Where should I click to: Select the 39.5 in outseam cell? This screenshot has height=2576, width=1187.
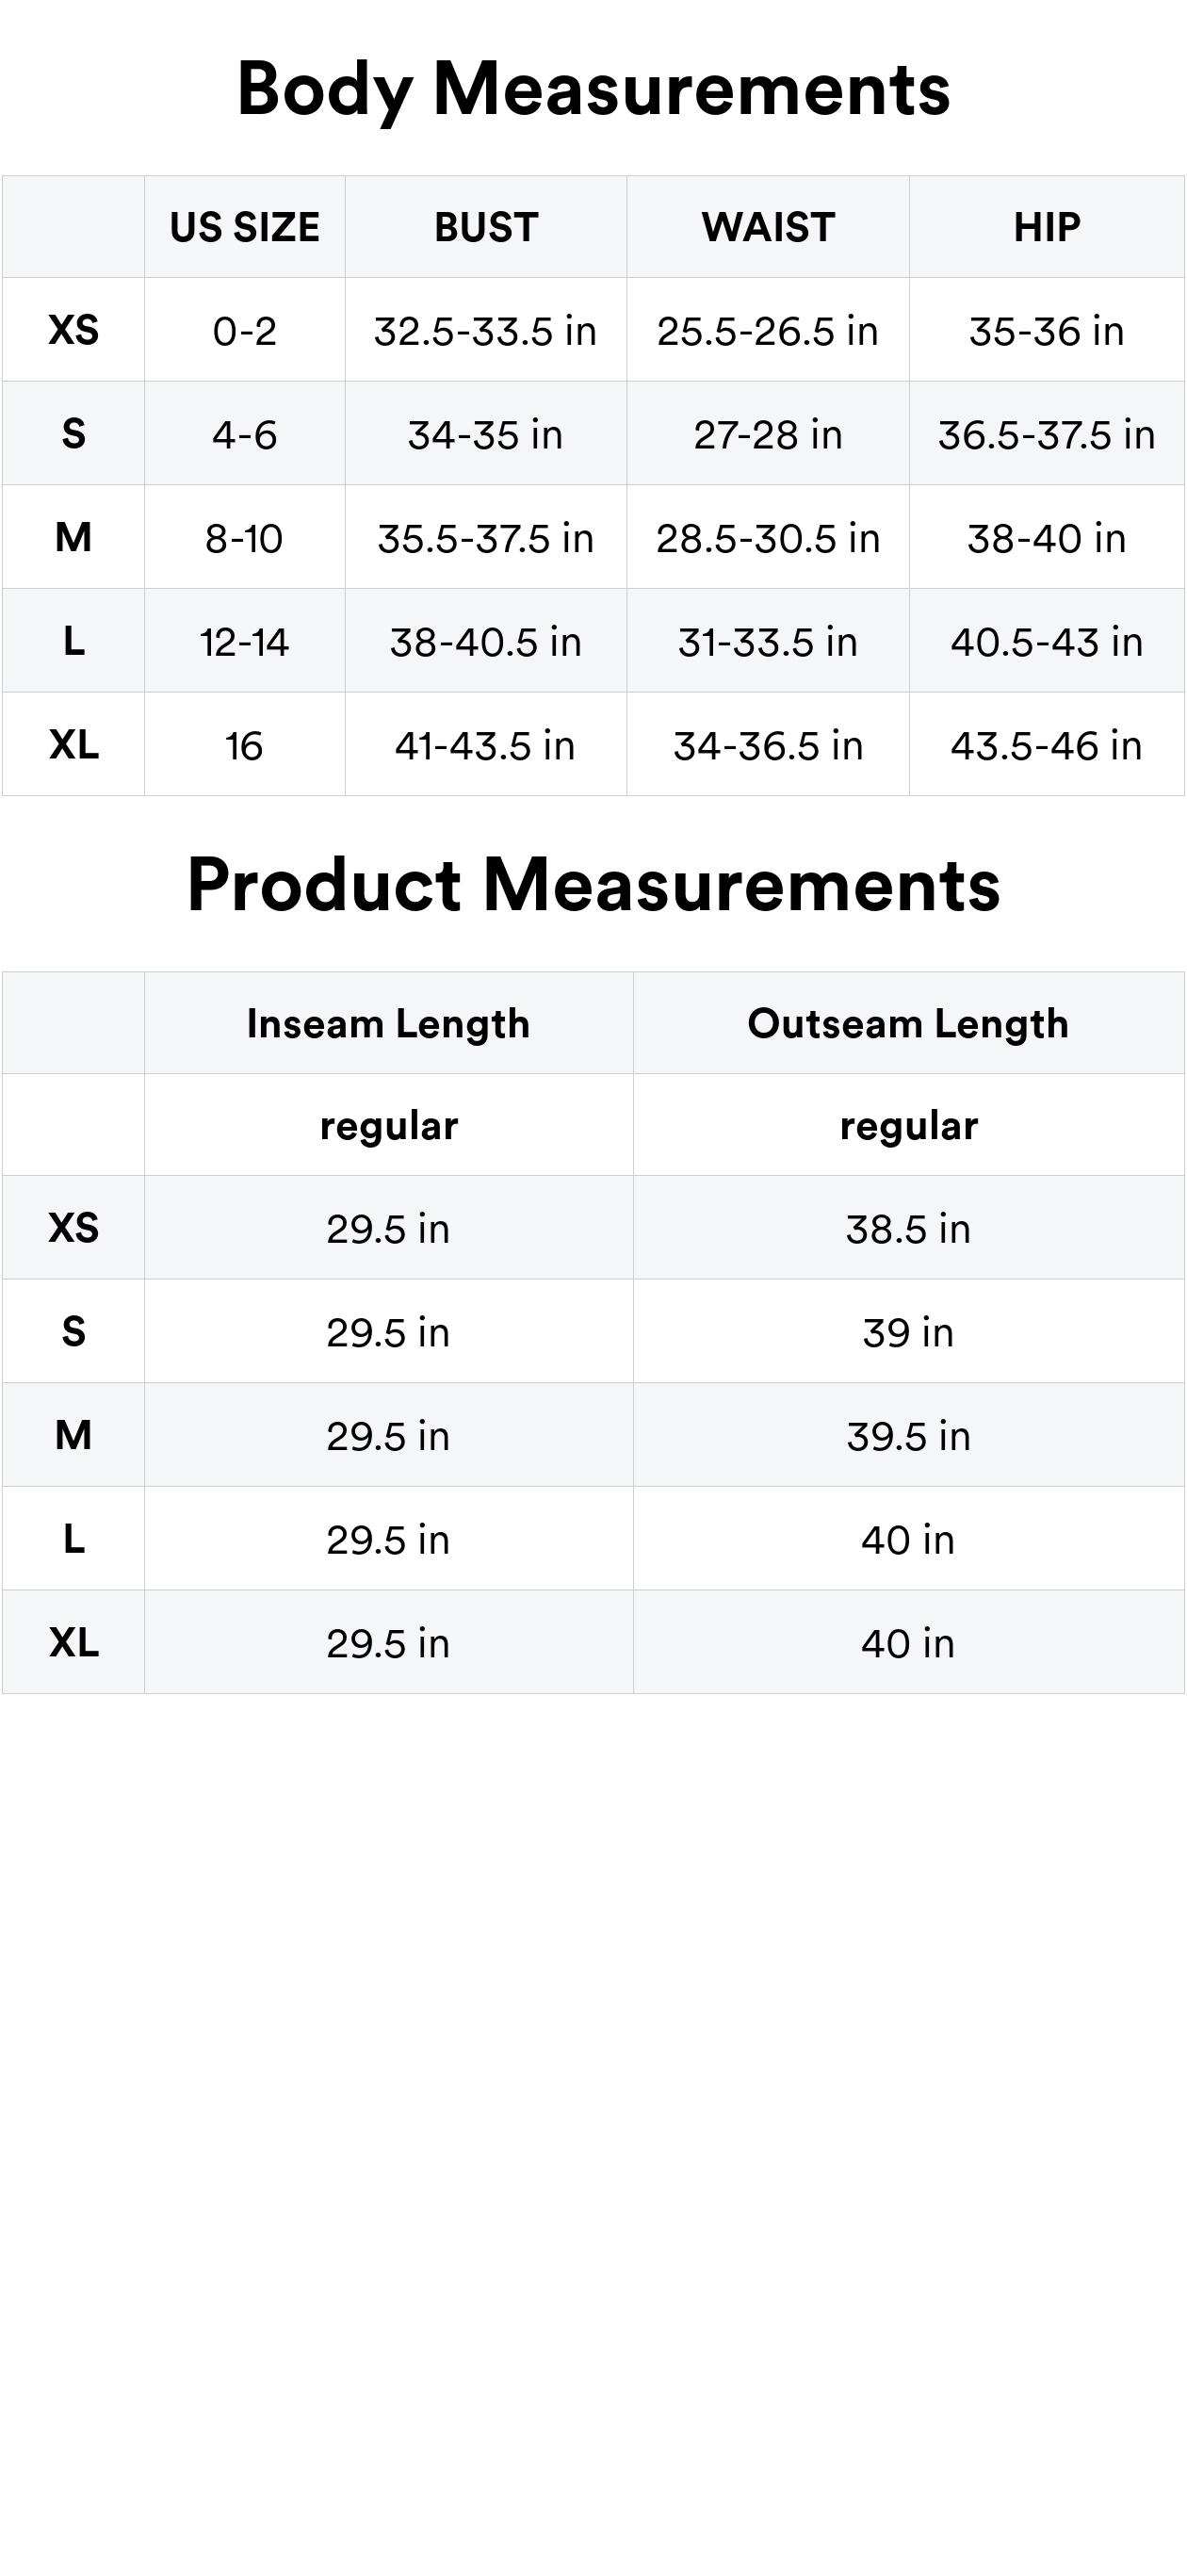point(908,1437)
